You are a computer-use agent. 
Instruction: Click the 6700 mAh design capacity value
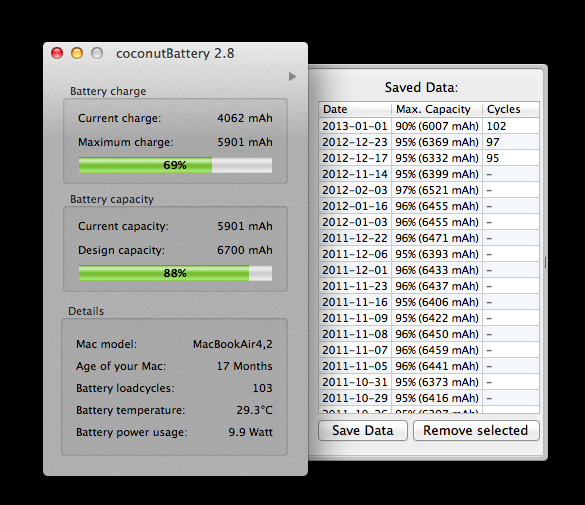(x=245, y=250)
